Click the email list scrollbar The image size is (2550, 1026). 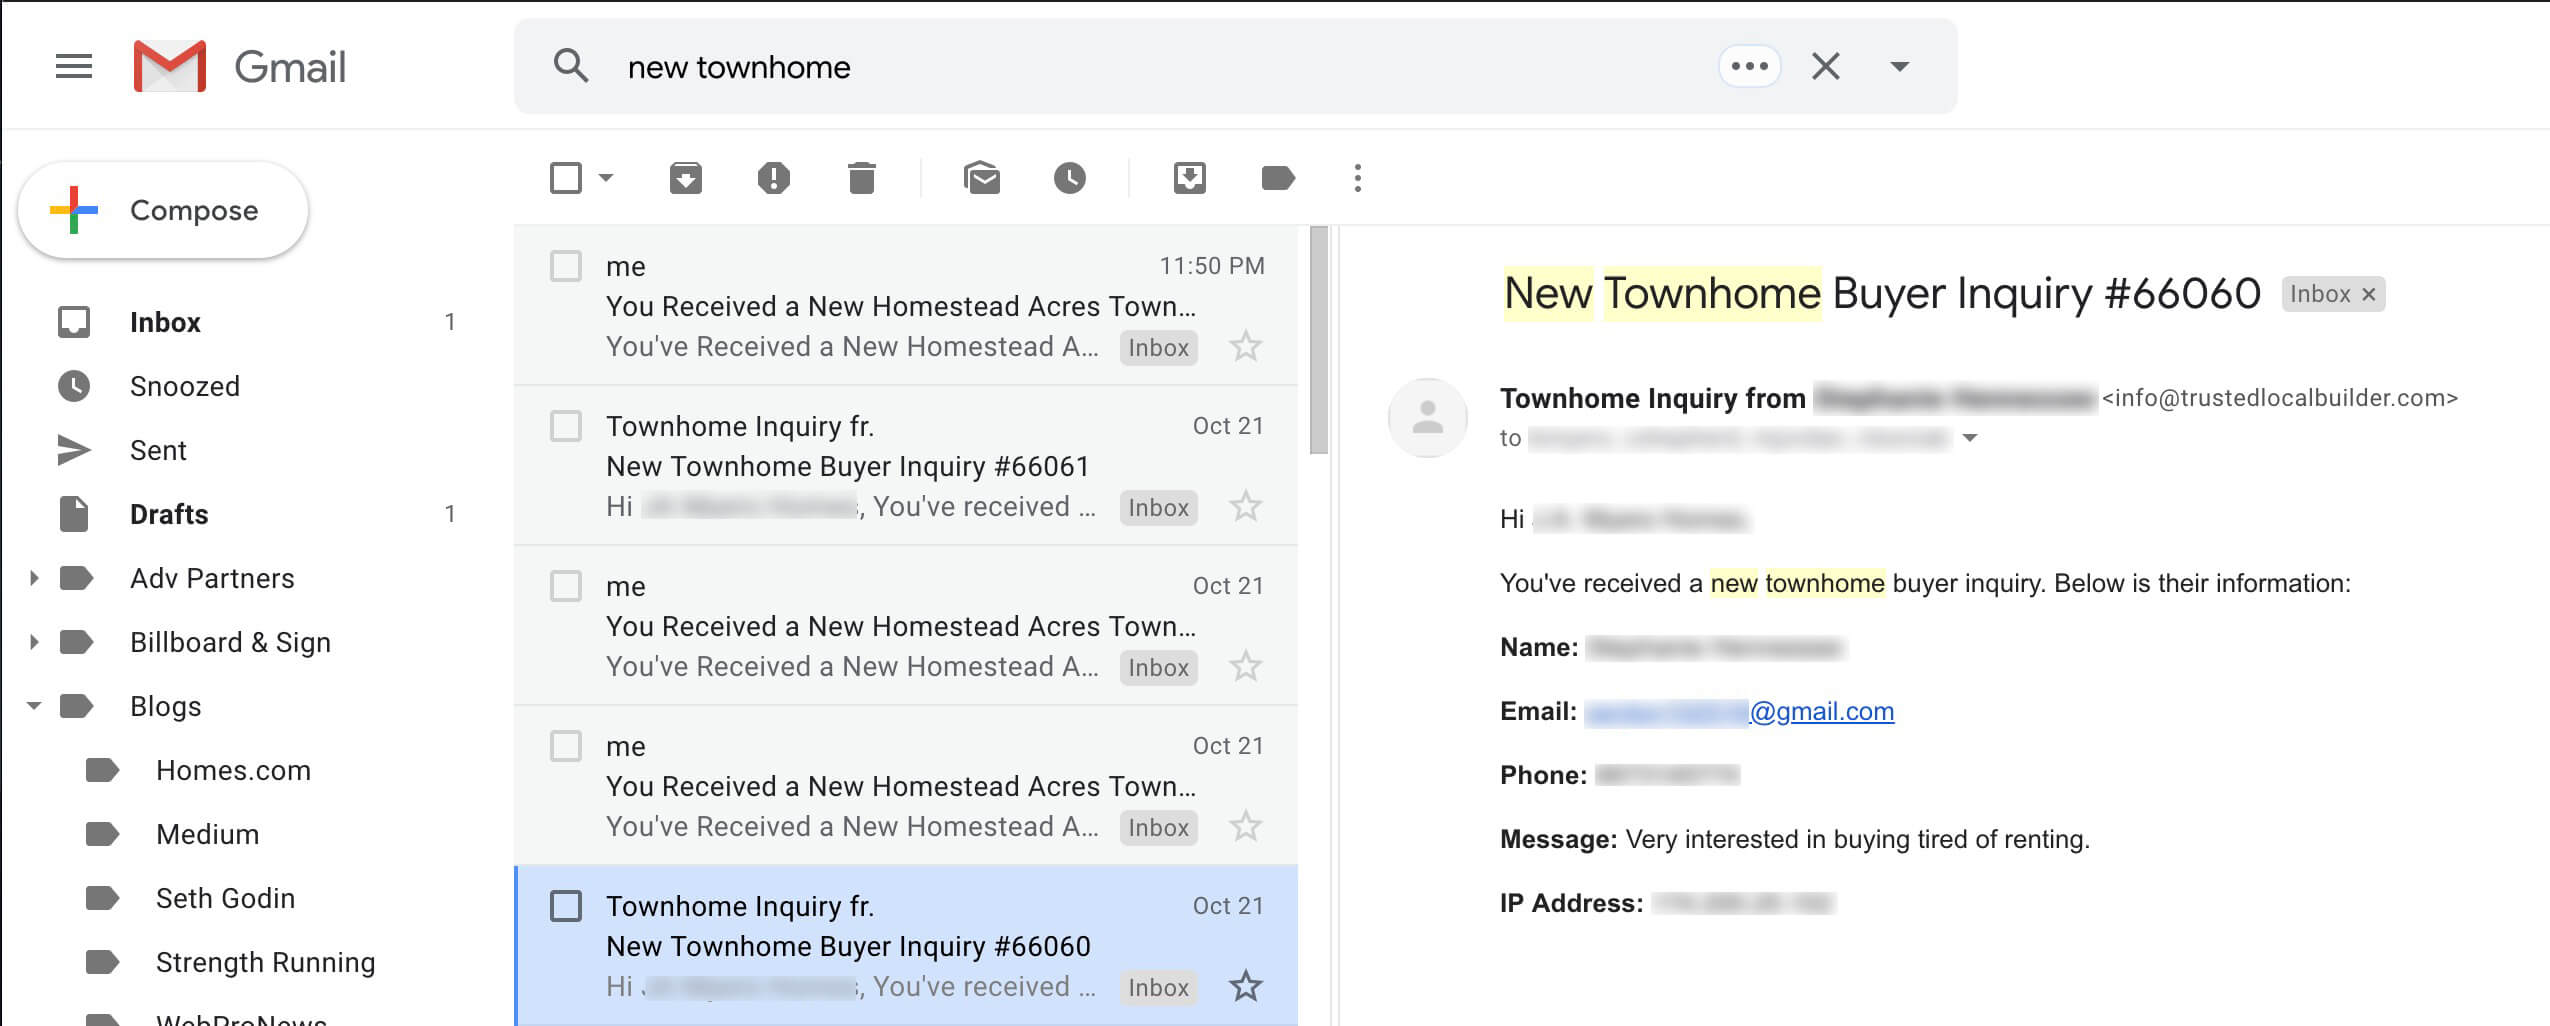point(1318,340)
